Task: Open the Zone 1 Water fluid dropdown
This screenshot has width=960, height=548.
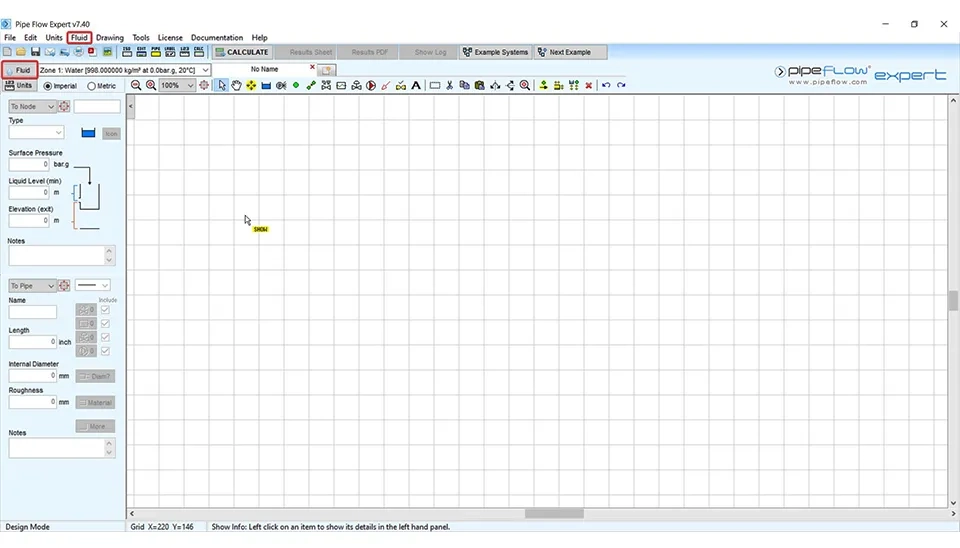Action: coord(205,70)
